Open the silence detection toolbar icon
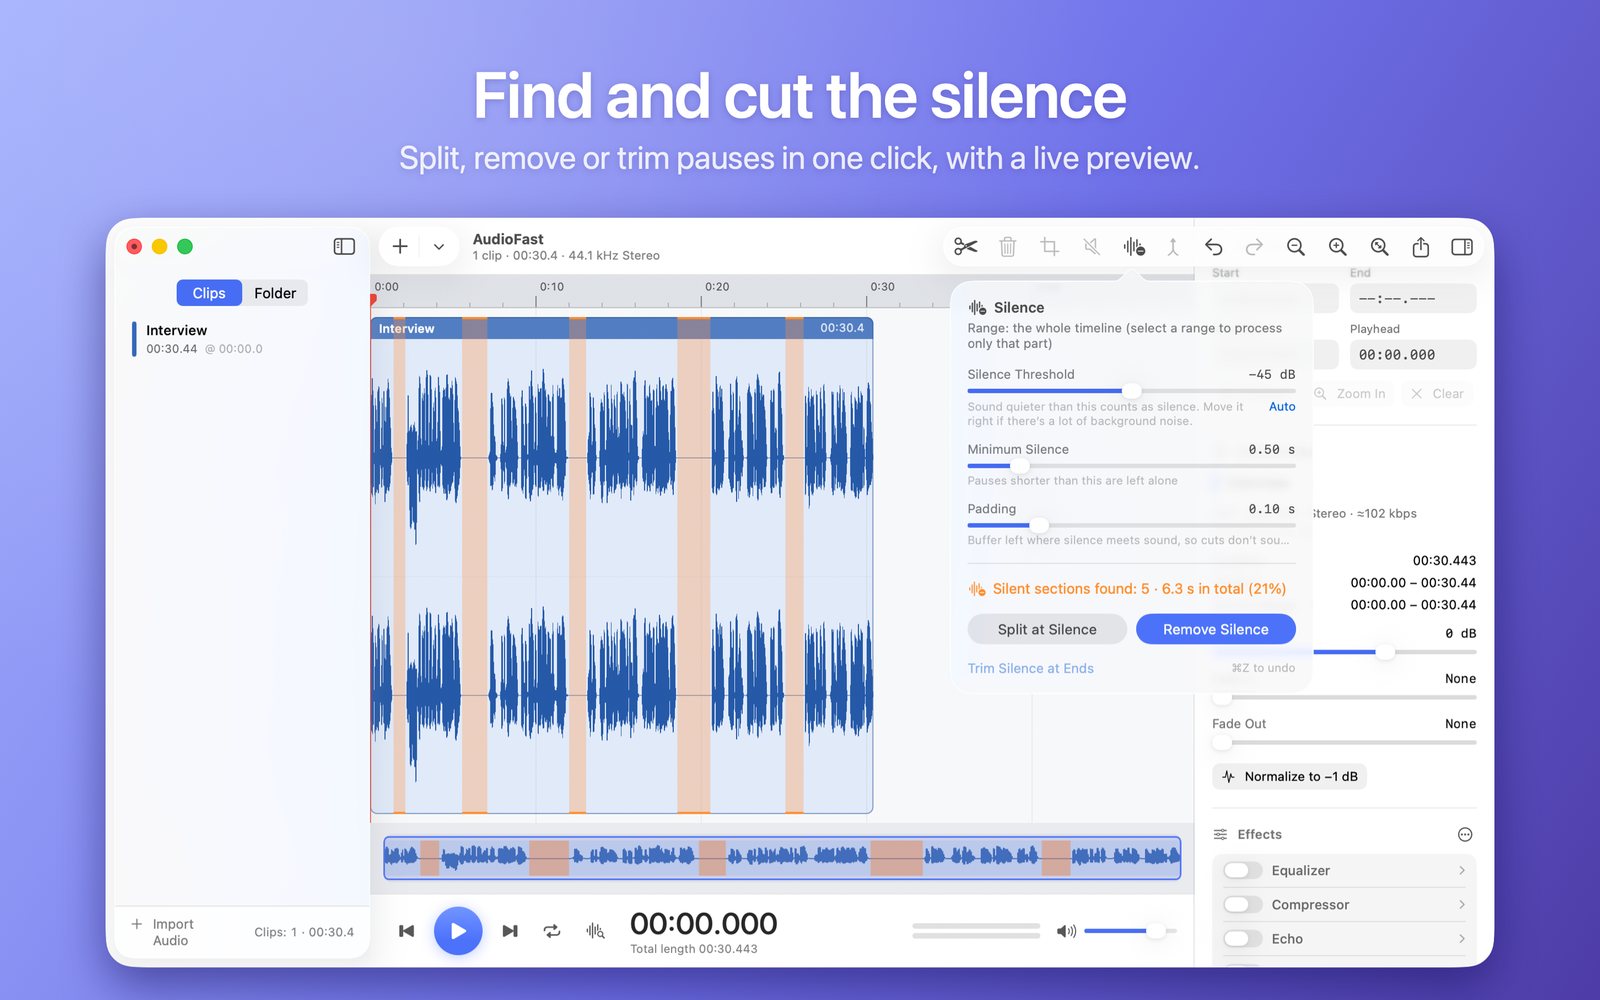 coord(1133,246)
